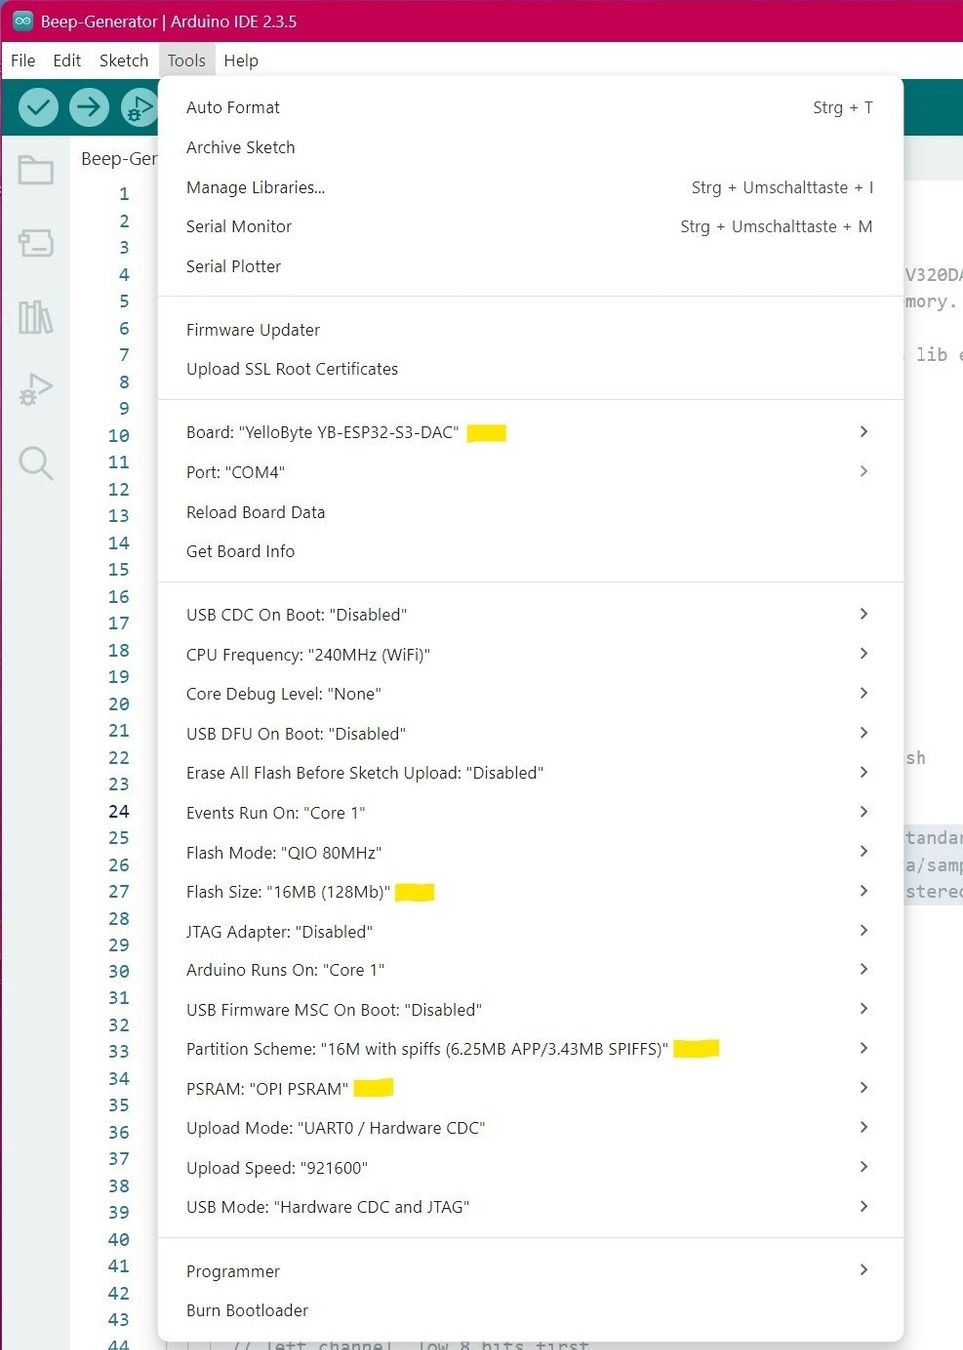Viewport: 963px width, 1350px height.
Task: Close the Tools menu via its header
Action: tap(187, 61)
